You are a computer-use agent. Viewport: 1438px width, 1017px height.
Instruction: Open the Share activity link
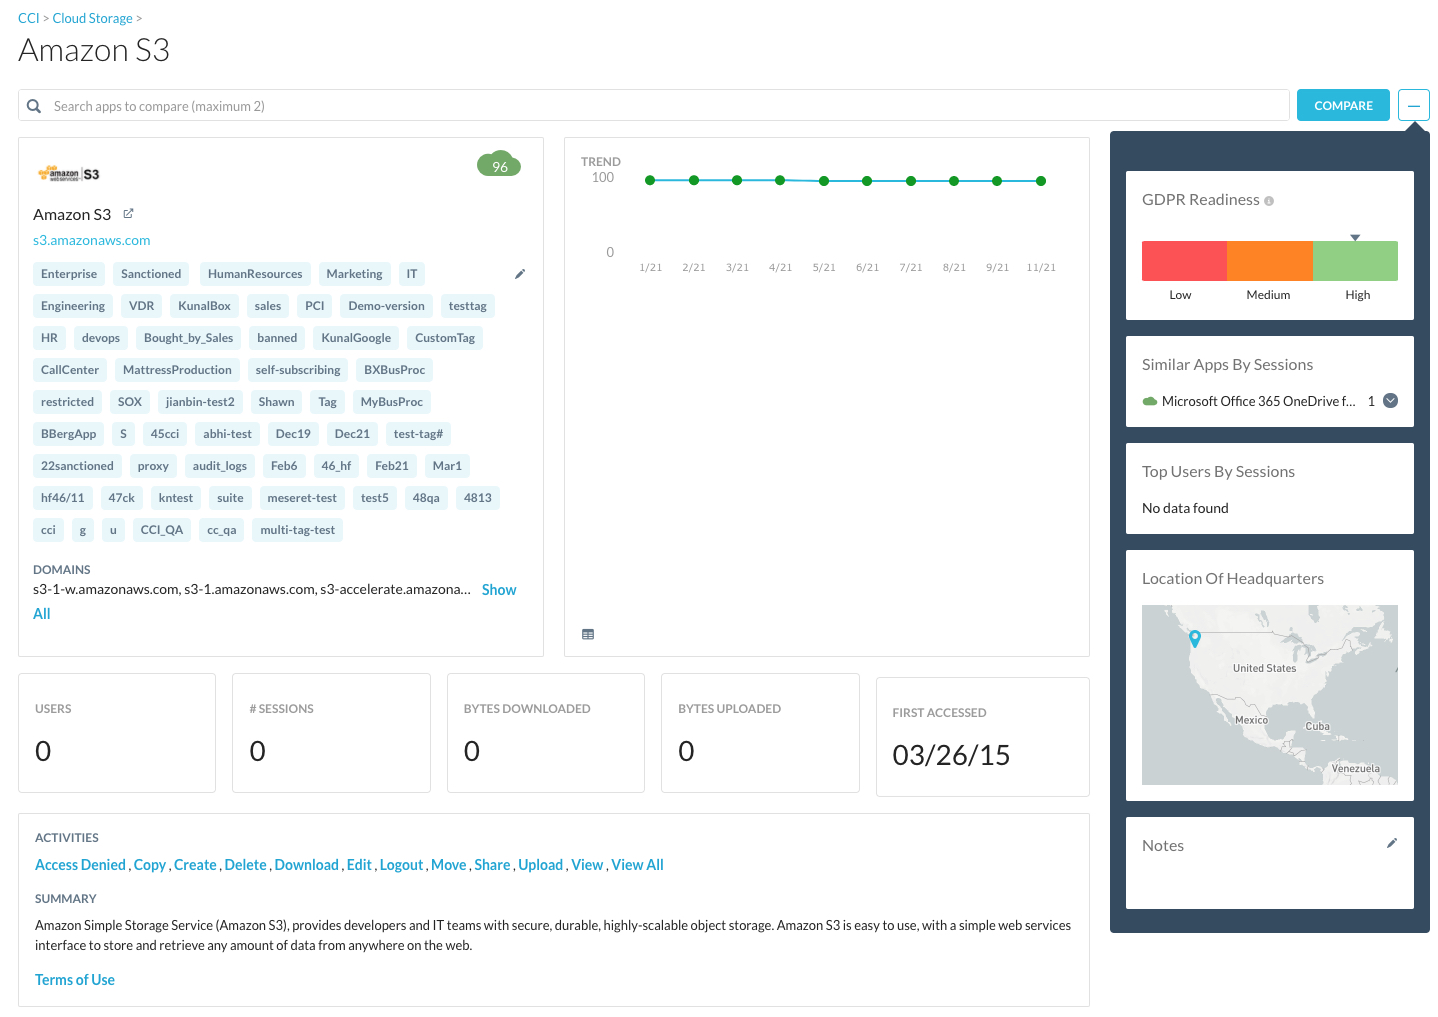point(492,865)
